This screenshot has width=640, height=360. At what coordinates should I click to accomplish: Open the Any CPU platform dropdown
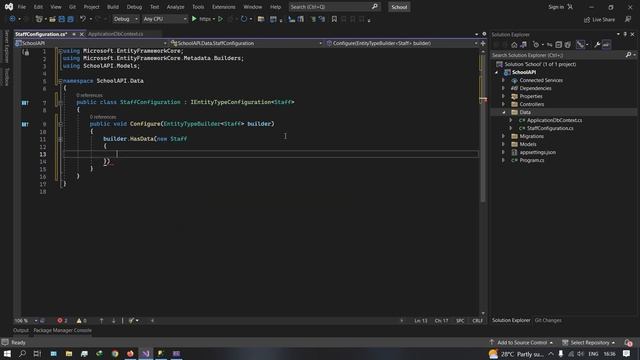[x=164, y=19]
